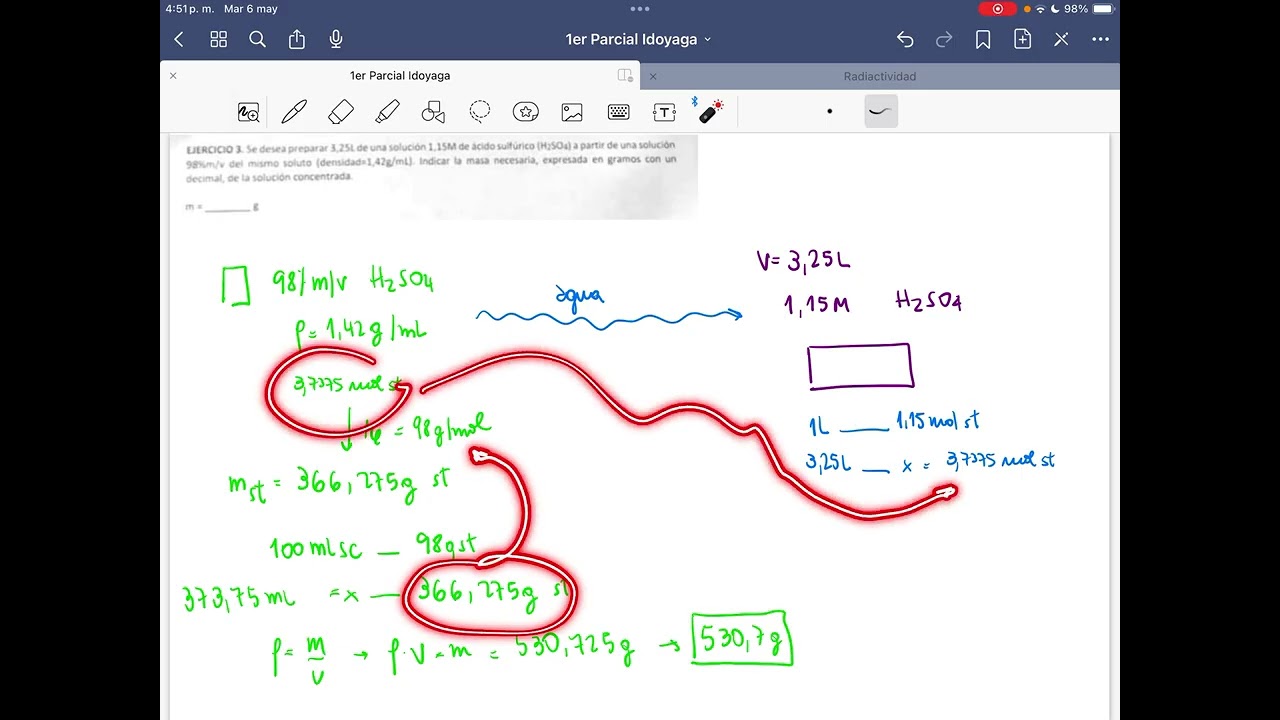The height and width of the screenshot is (720, 1280).
Task: Select the Eraser tool
Action: [341, 112]
